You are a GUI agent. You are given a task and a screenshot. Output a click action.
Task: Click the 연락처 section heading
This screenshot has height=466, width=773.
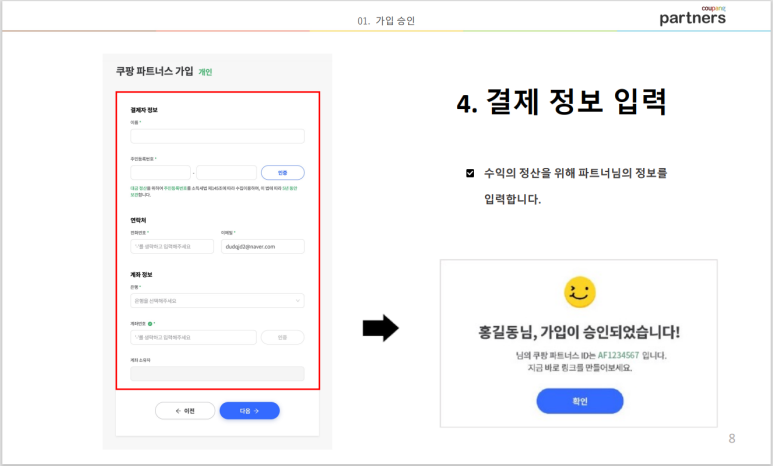[138, 220]
